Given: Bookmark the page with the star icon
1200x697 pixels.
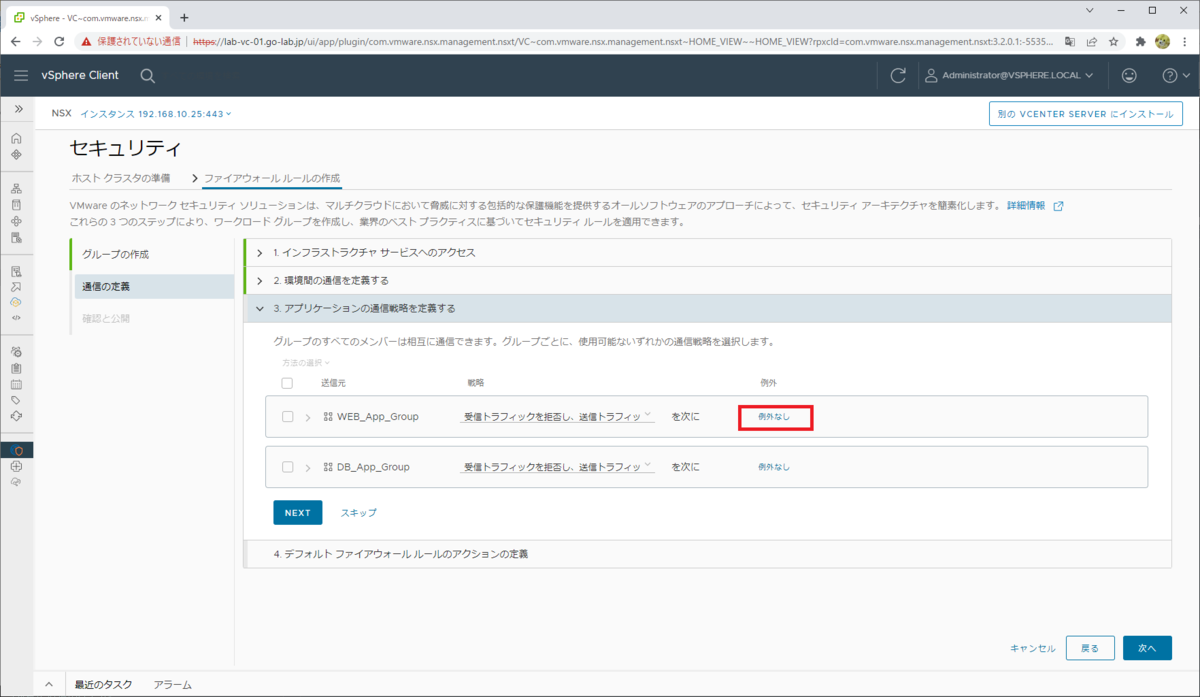Looking at the screenshot, I should 1113,42.
